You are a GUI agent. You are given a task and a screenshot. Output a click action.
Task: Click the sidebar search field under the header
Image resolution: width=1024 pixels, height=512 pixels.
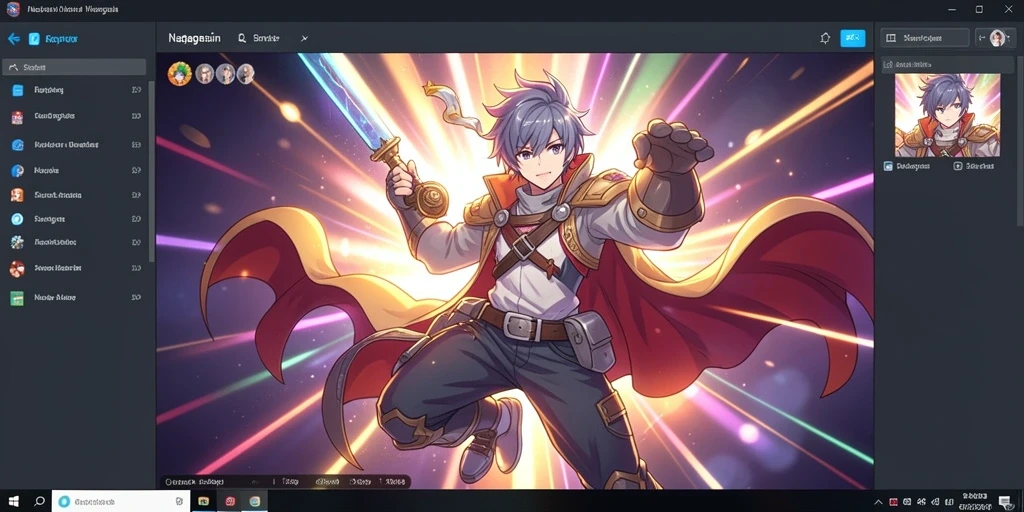coord(74,67)
